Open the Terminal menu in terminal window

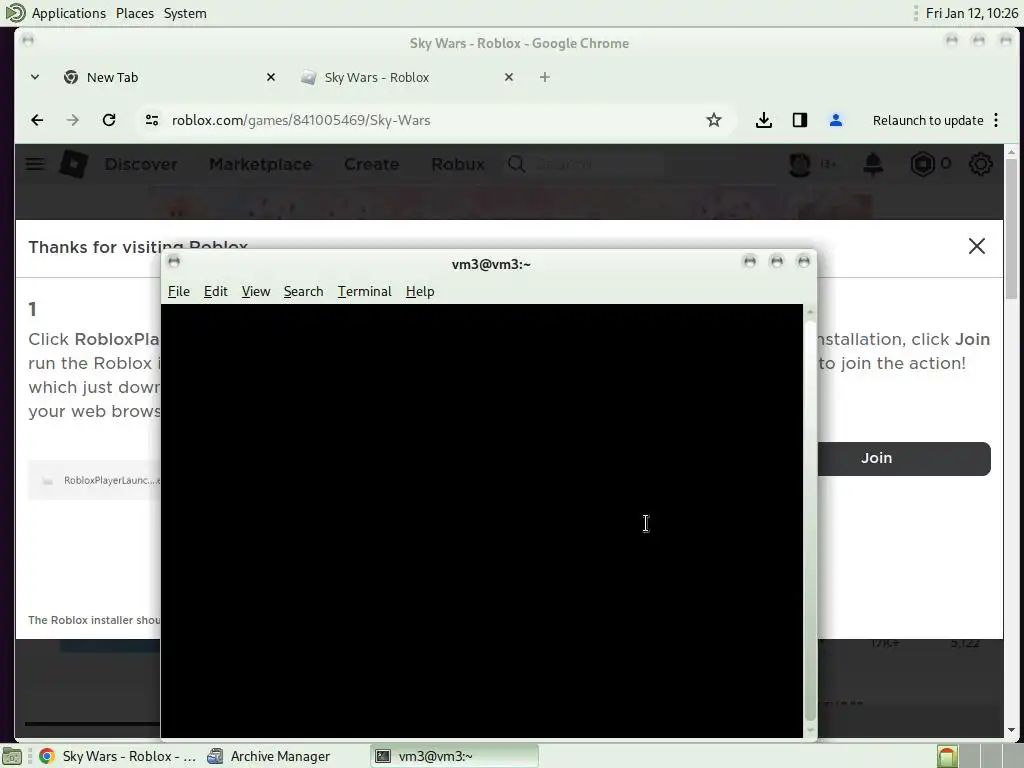[x=364, y=291]
